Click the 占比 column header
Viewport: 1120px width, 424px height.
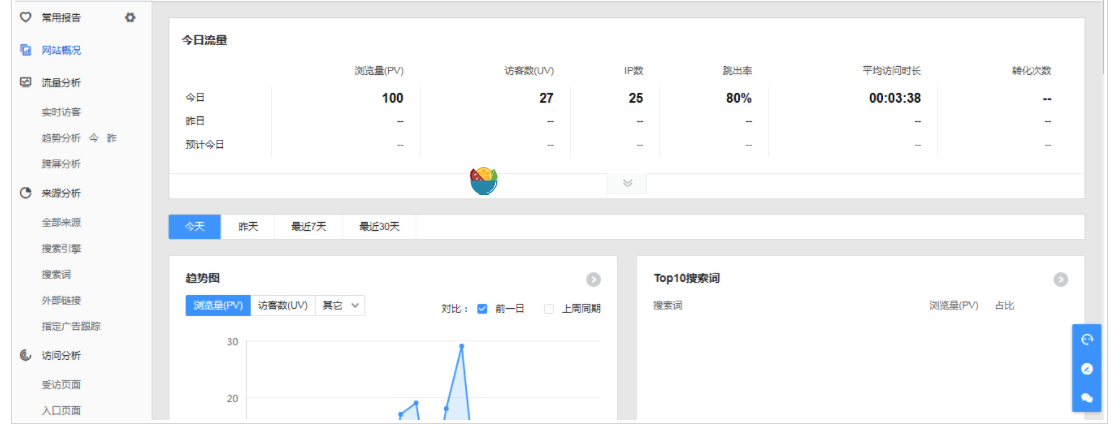(1004, 306)
